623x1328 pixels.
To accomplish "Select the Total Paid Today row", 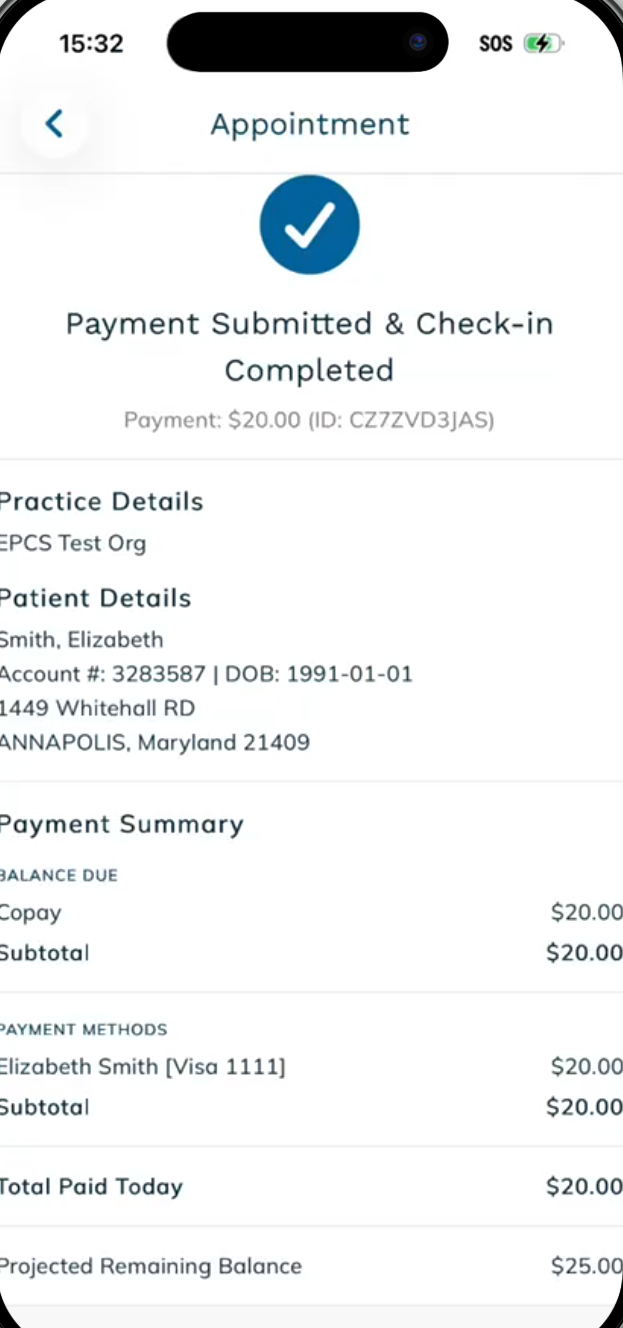I will 311,1187.
